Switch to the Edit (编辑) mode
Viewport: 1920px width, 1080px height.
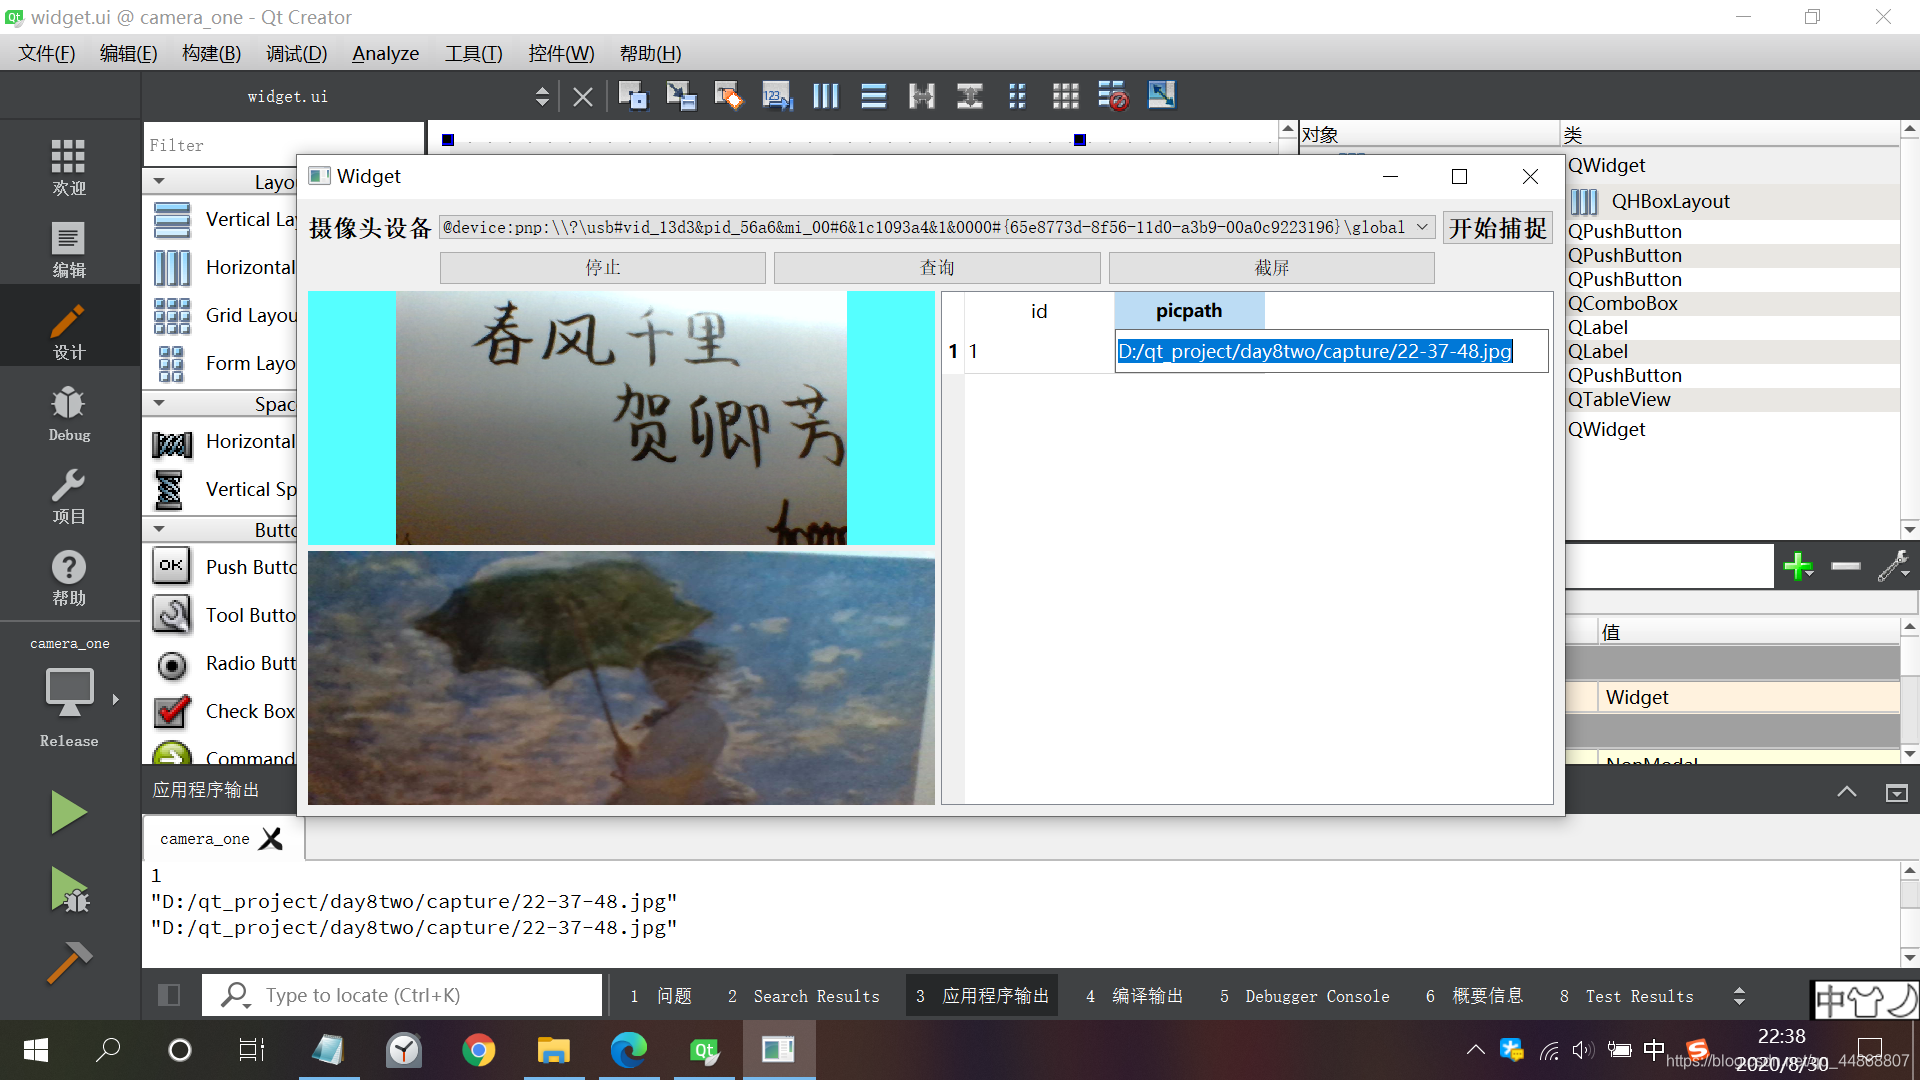(69, 249)
